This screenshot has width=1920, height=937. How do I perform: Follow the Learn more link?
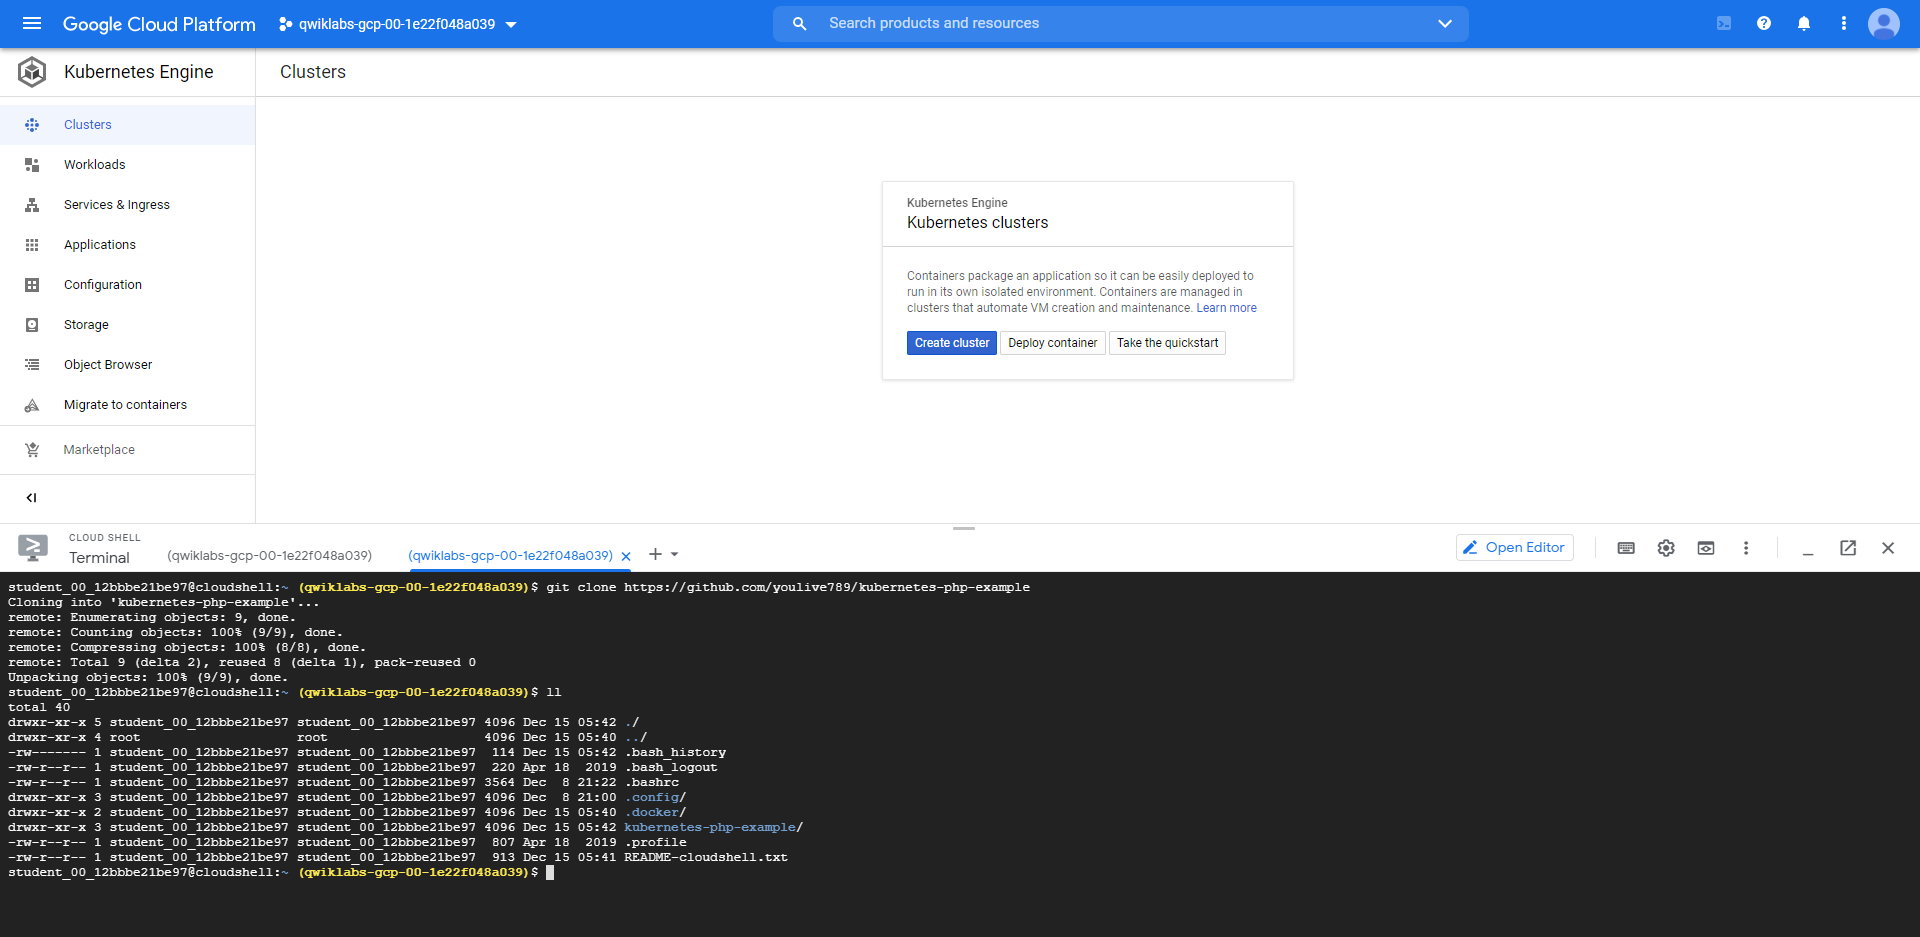(x=1227, y=308)
